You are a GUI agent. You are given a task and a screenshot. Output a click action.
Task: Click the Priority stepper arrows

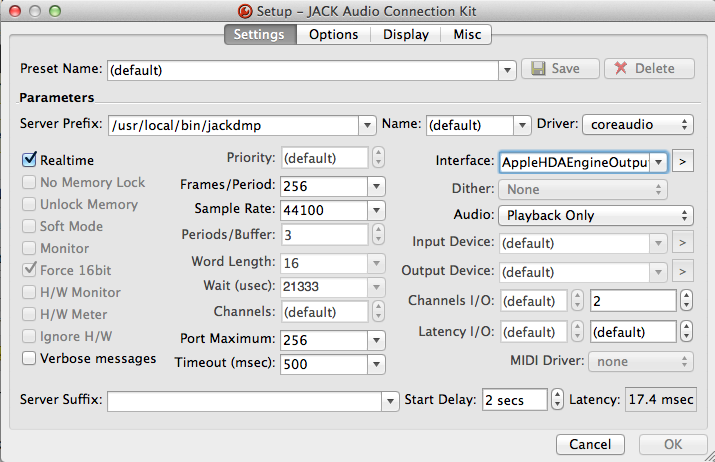(x=378, y=158)
